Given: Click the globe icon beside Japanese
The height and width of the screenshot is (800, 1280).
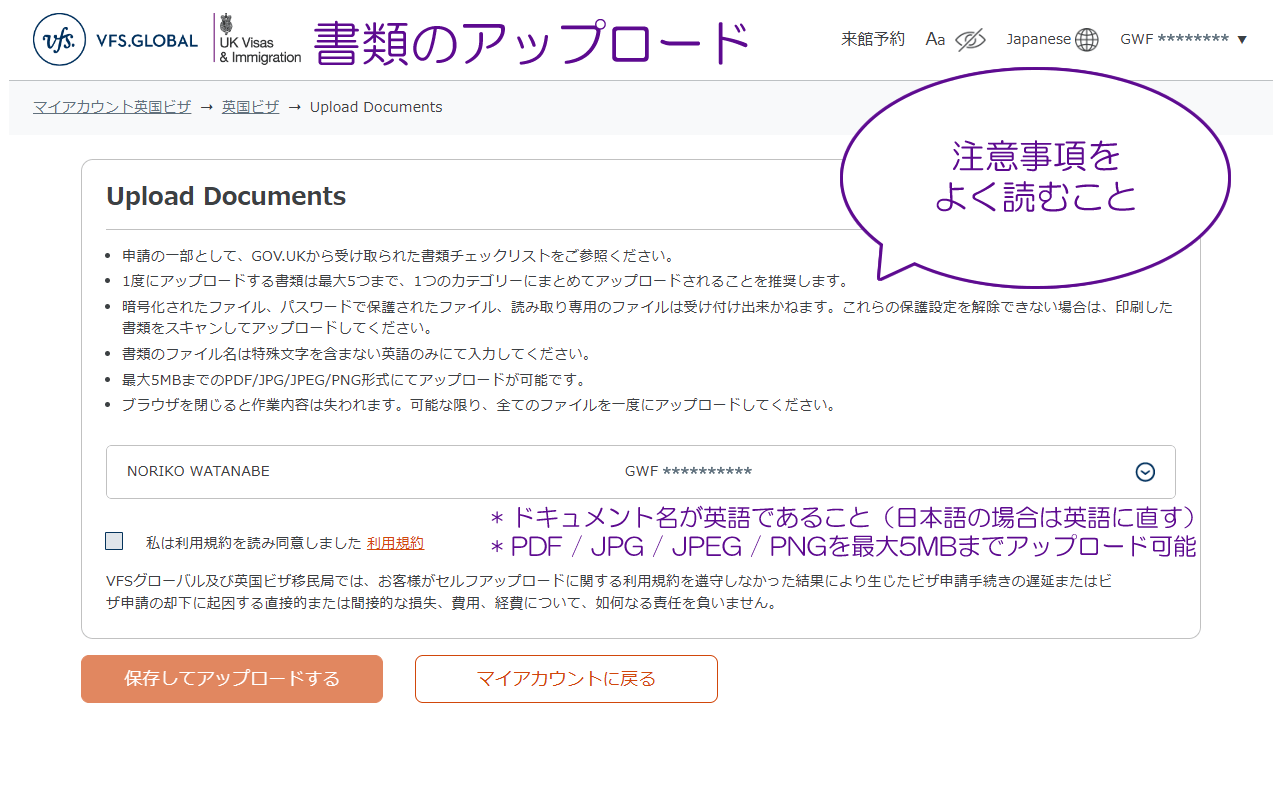Looking at the screenshot, I should click(x=1087, y=40).
